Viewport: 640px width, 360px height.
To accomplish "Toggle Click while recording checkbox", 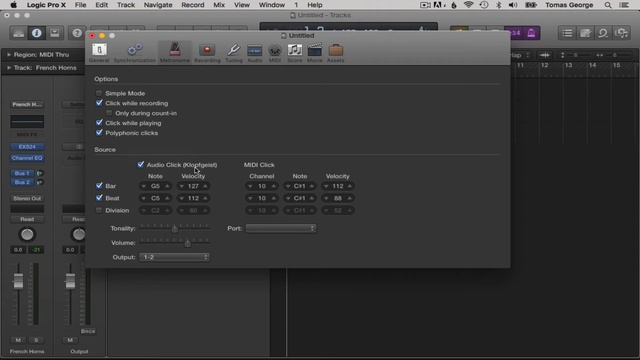I will (x=99, y=103).
